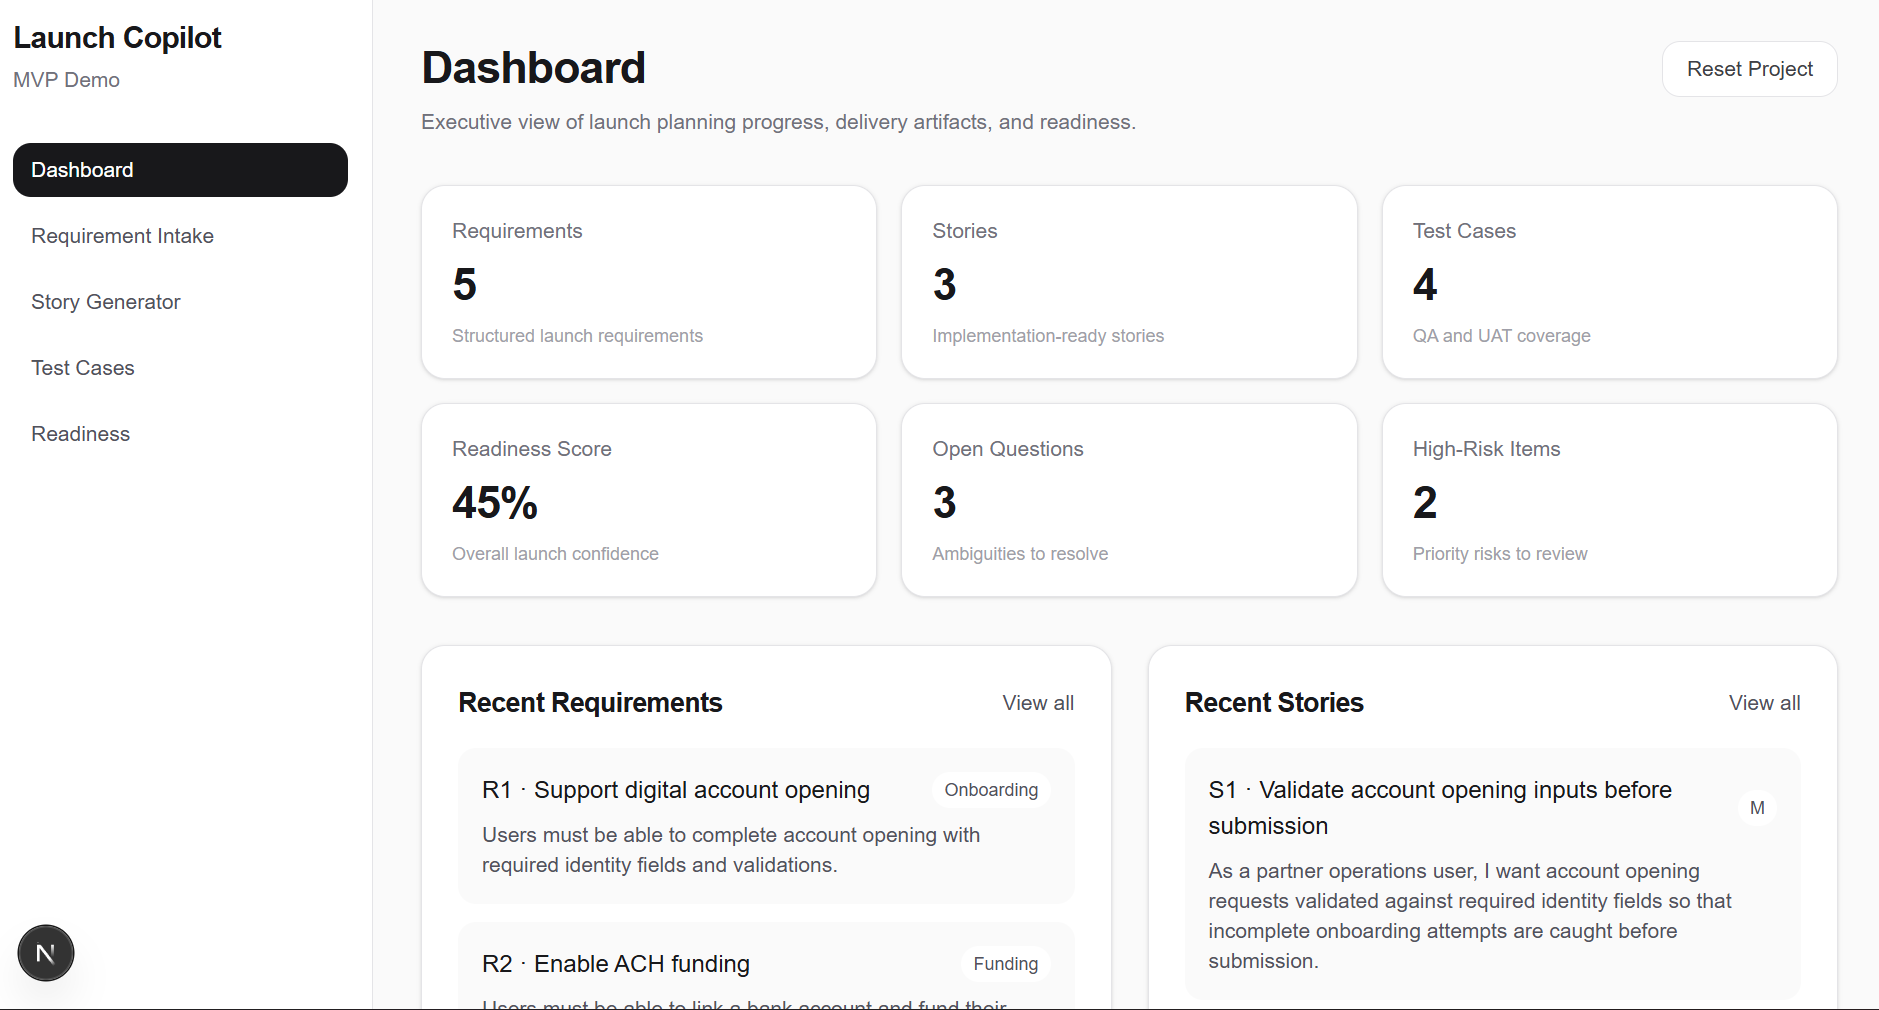The image size is (1879, 1010).
Task: Click View all for Recent Stories
Action: click(x=1764, y=703)
